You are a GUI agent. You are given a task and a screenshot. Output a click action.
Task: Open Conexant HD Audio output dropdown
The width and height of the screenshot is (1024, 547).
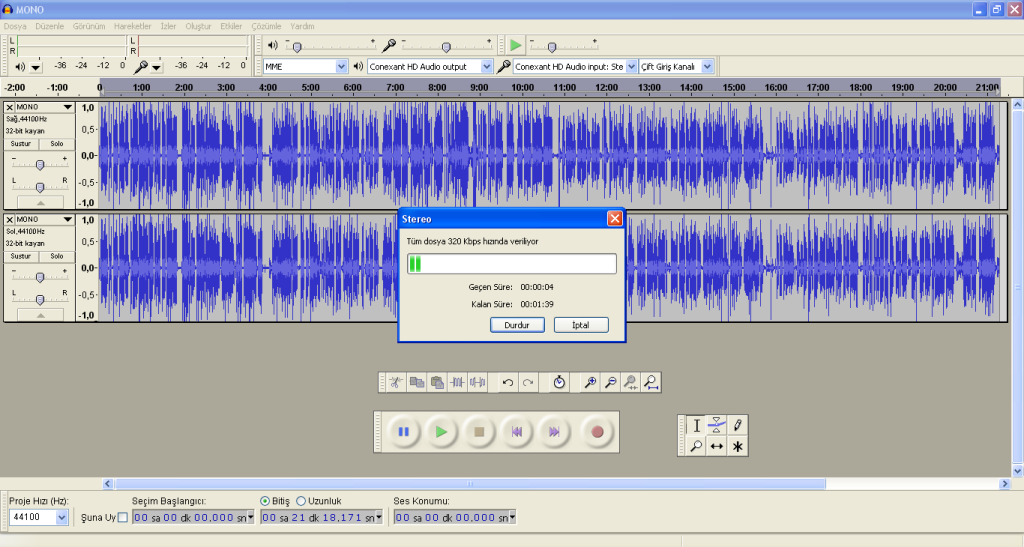[486, 67]
